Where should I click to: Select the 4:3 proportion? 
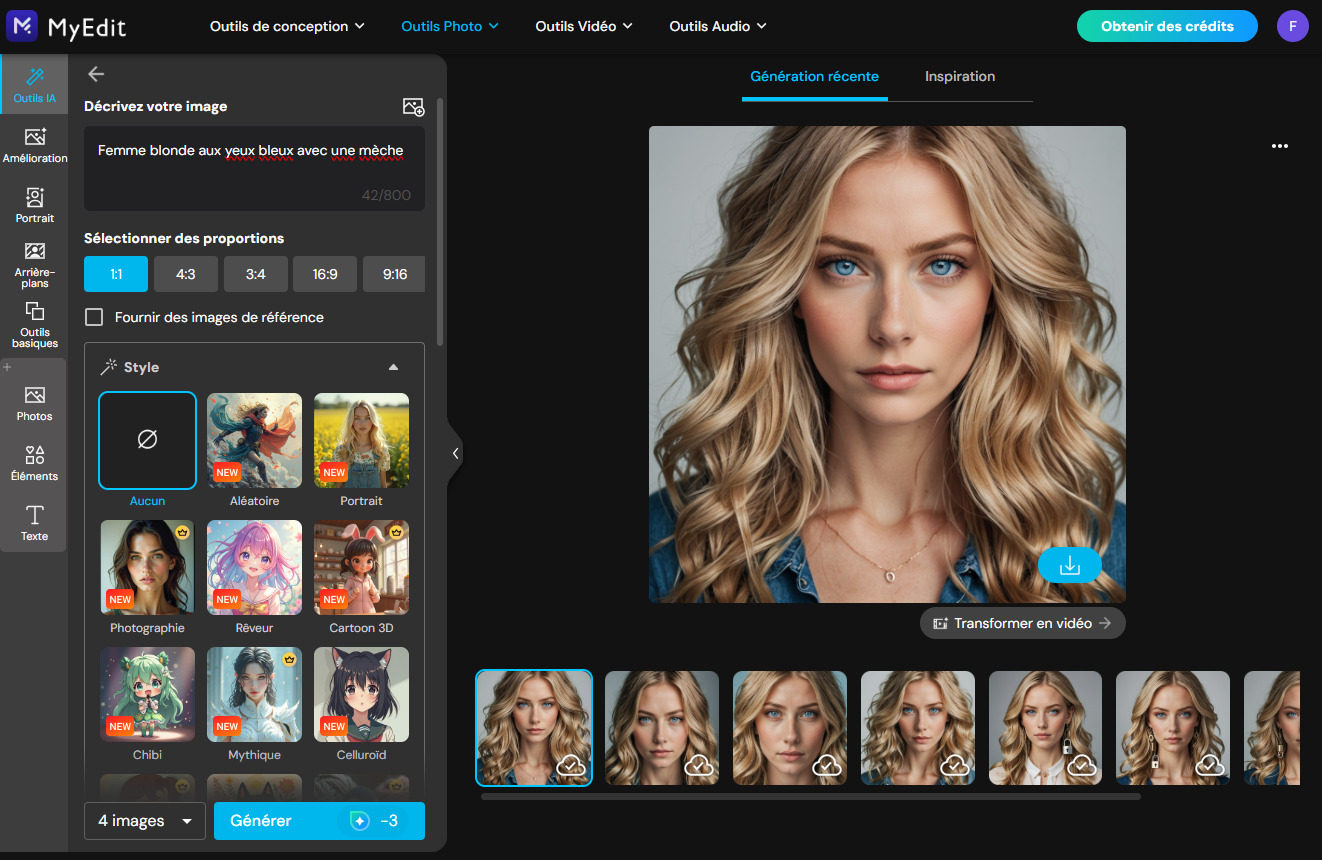click(x=186, y=274)
